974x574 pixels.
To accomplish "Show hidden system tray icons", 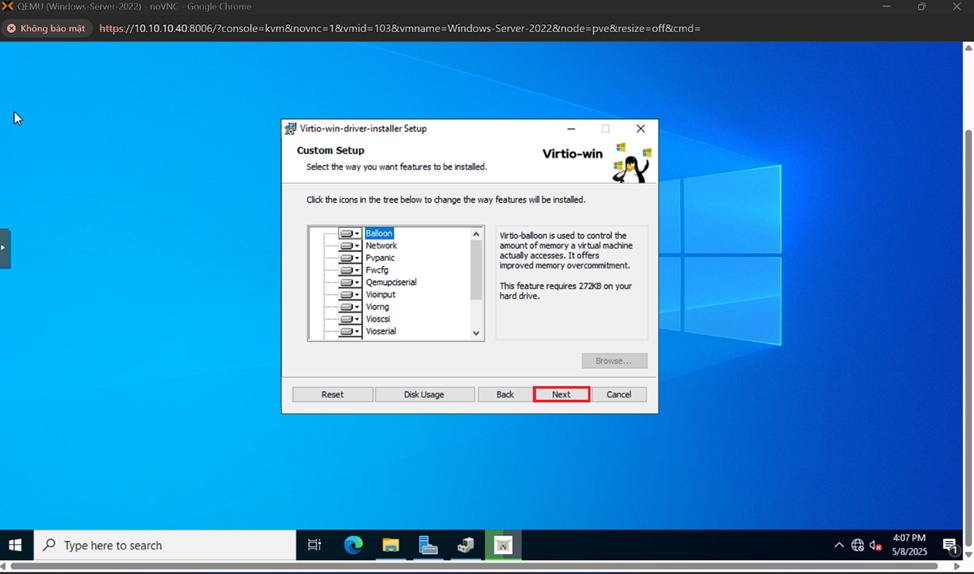I will [x=838, y=545].
